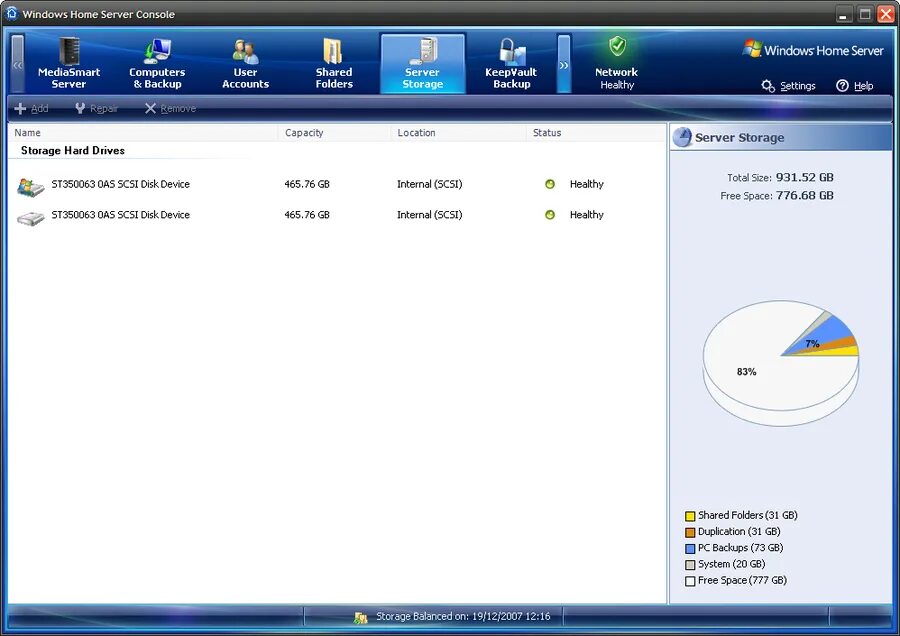The height and width of the screenshot is (636, 900).
Task: Go to the Shared Folders tab
Action: [x=334, y=63]
